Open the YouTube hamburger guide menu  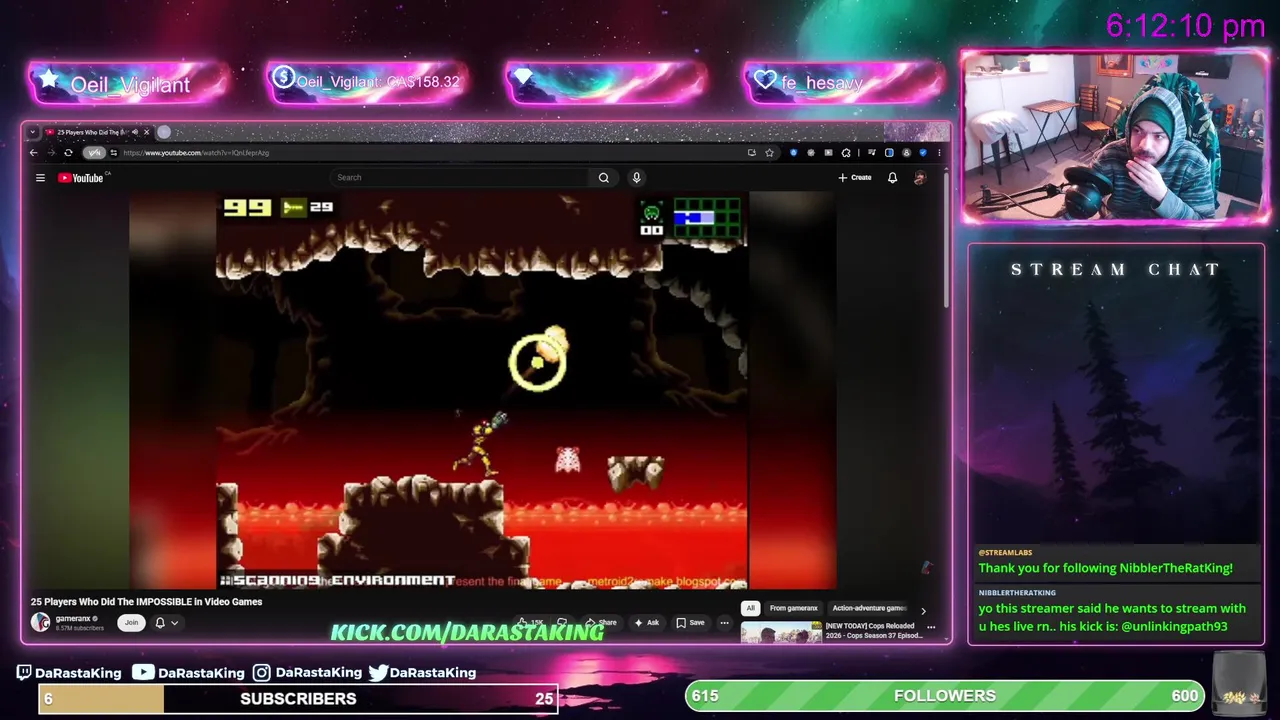40,178
